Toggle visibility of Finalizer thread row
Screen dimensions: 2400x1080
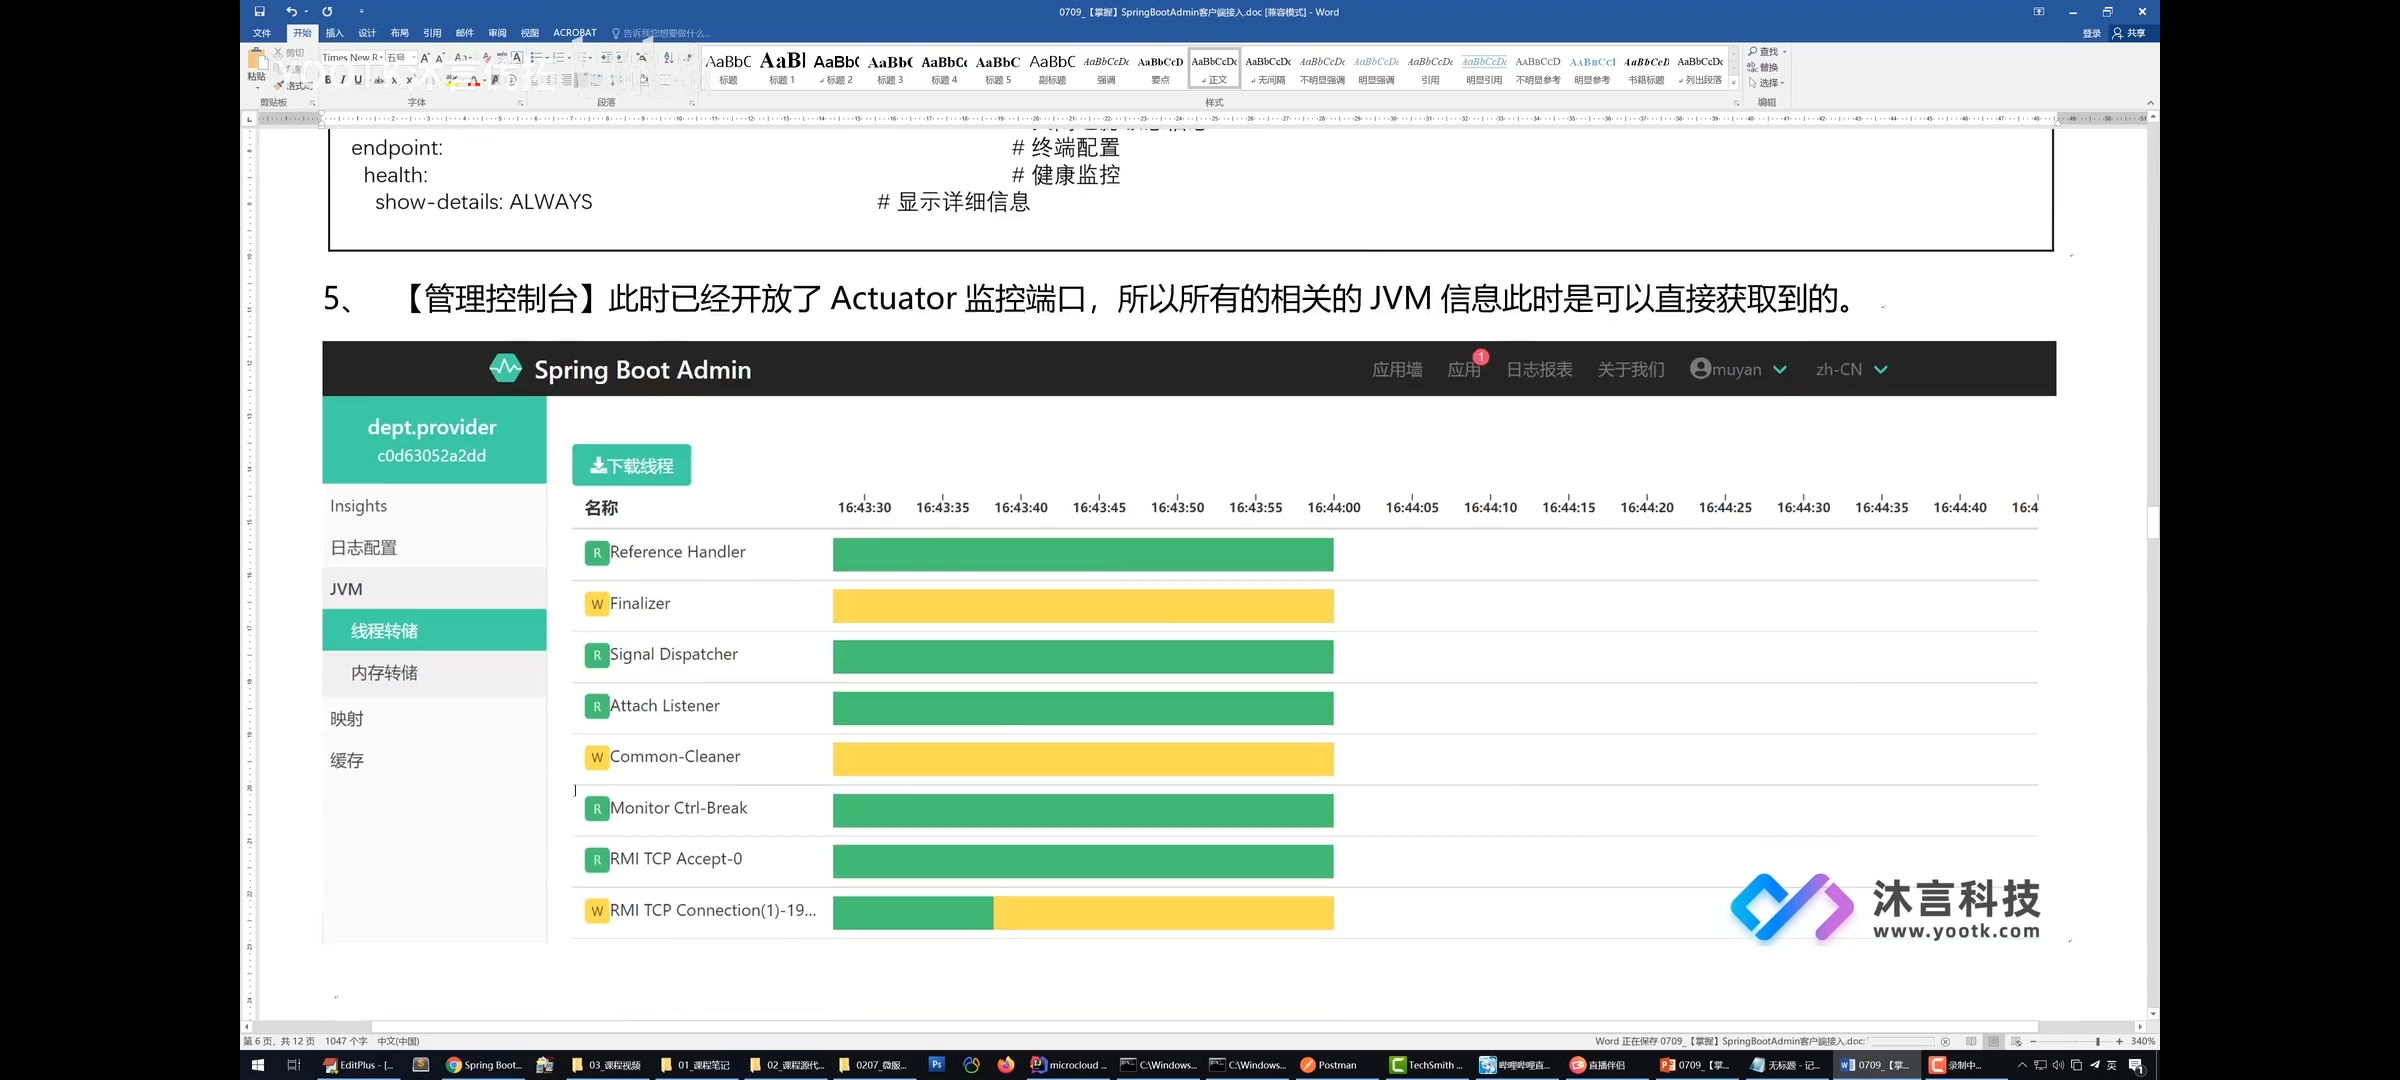point(595,603)
